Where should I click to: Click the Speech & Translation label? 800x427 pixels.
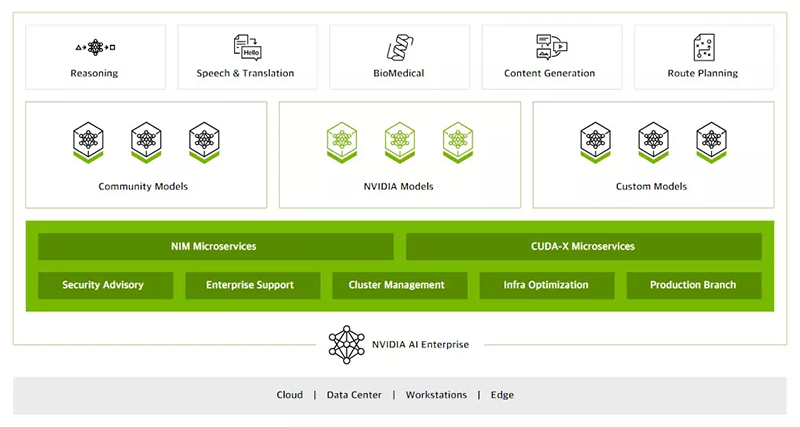coord(245,73)
